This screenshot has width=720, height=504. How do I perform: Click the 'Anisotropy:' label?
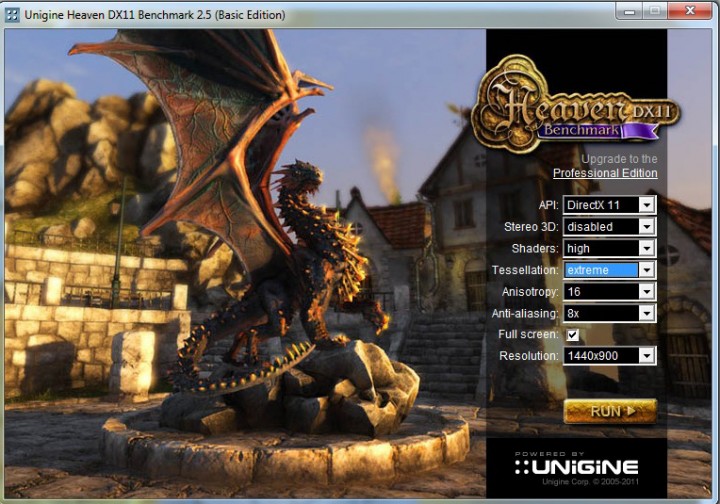click(530, 292)
